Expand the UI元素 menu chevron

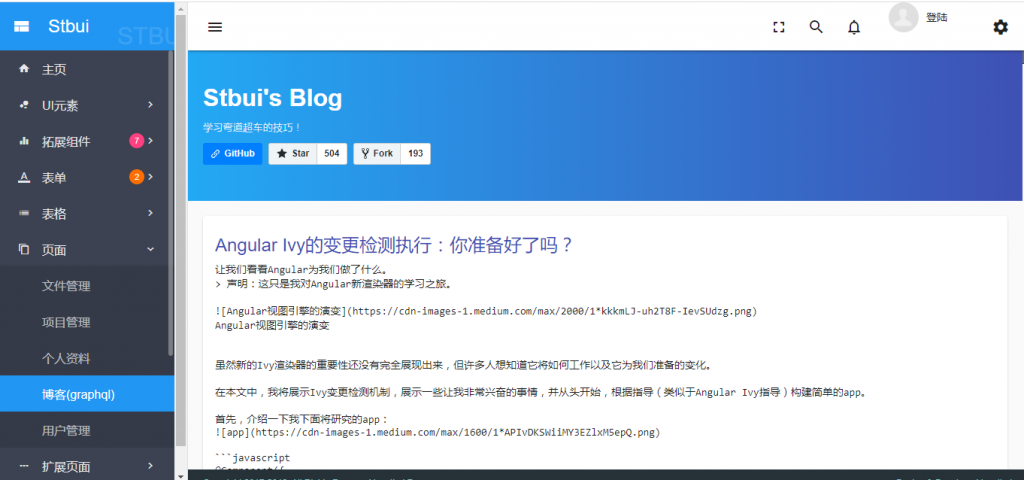click(150, 104)
